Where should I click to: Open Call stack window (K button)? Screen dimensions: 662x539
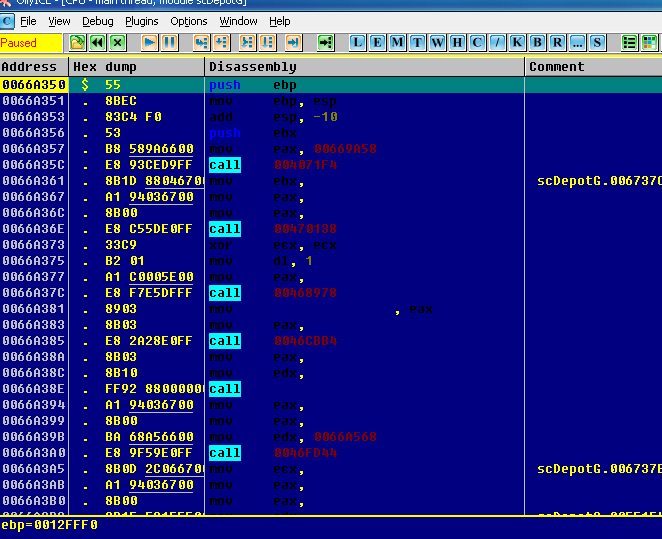click(x=517, y=43)
